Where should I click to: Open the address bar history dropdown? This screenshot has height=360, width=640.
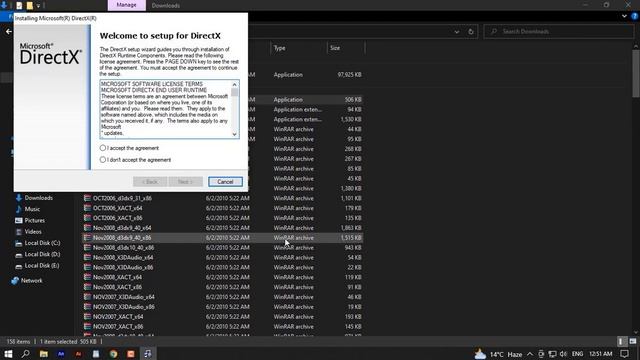click(x=457, y=31)
